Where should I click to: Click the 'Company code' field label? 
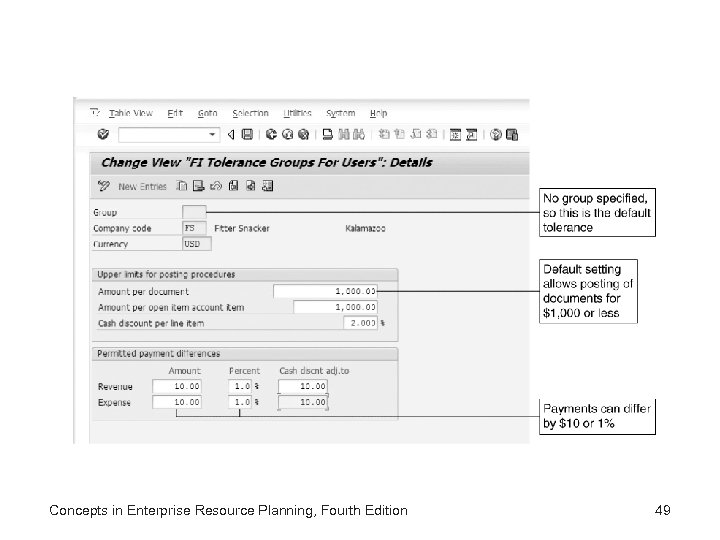coord(122,228)
